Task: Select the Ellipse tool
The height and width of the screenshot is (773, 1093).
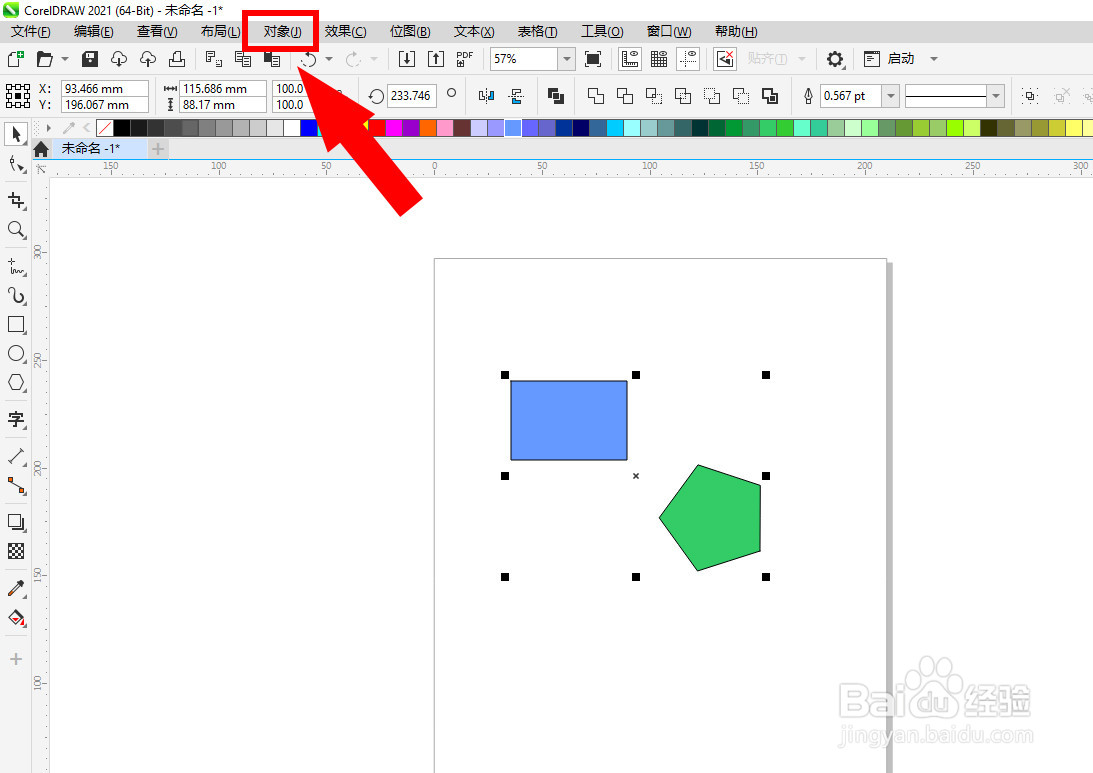Action: [16, 353]
